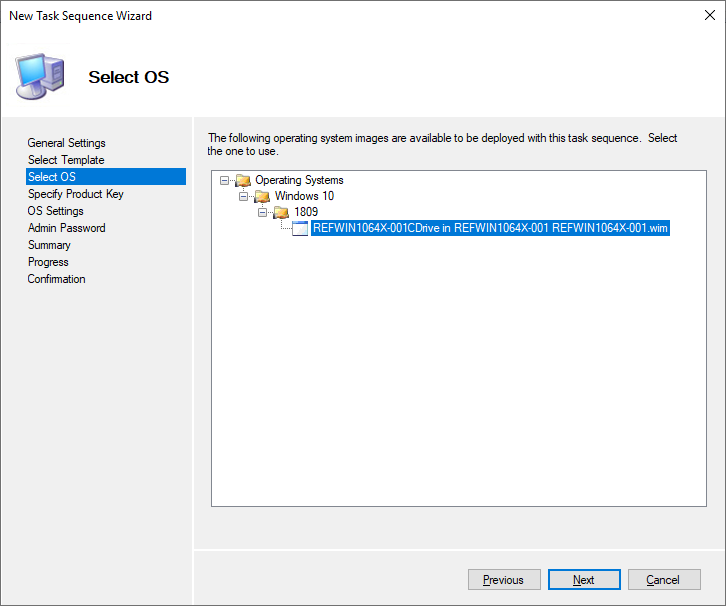Viewport: 726px width, 606px height.
Task: Collapse the Windows 10 tree node
Action: click(x=244, y=196)
